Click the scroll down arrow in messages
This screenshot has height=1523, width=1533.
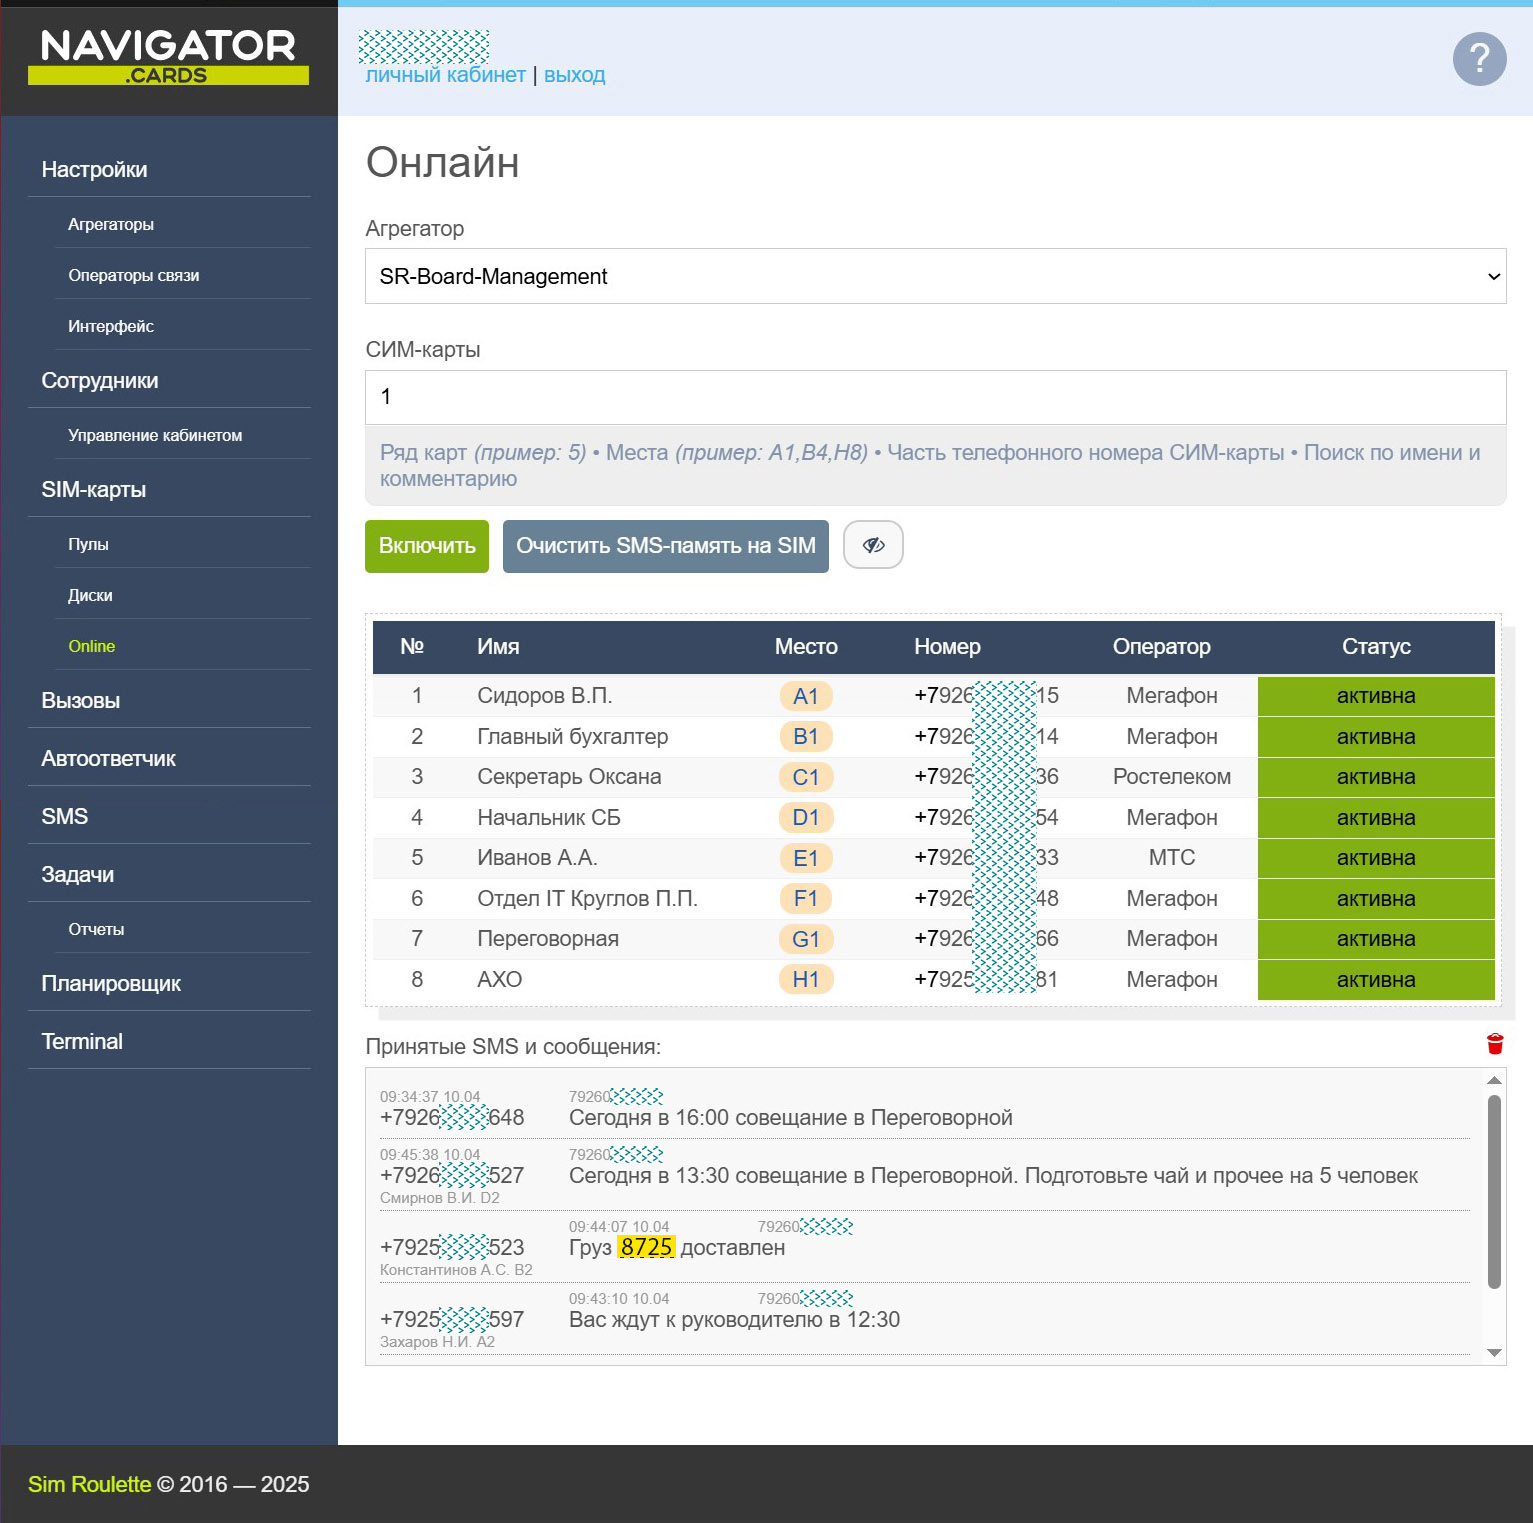click(x=1494, y=1353)
